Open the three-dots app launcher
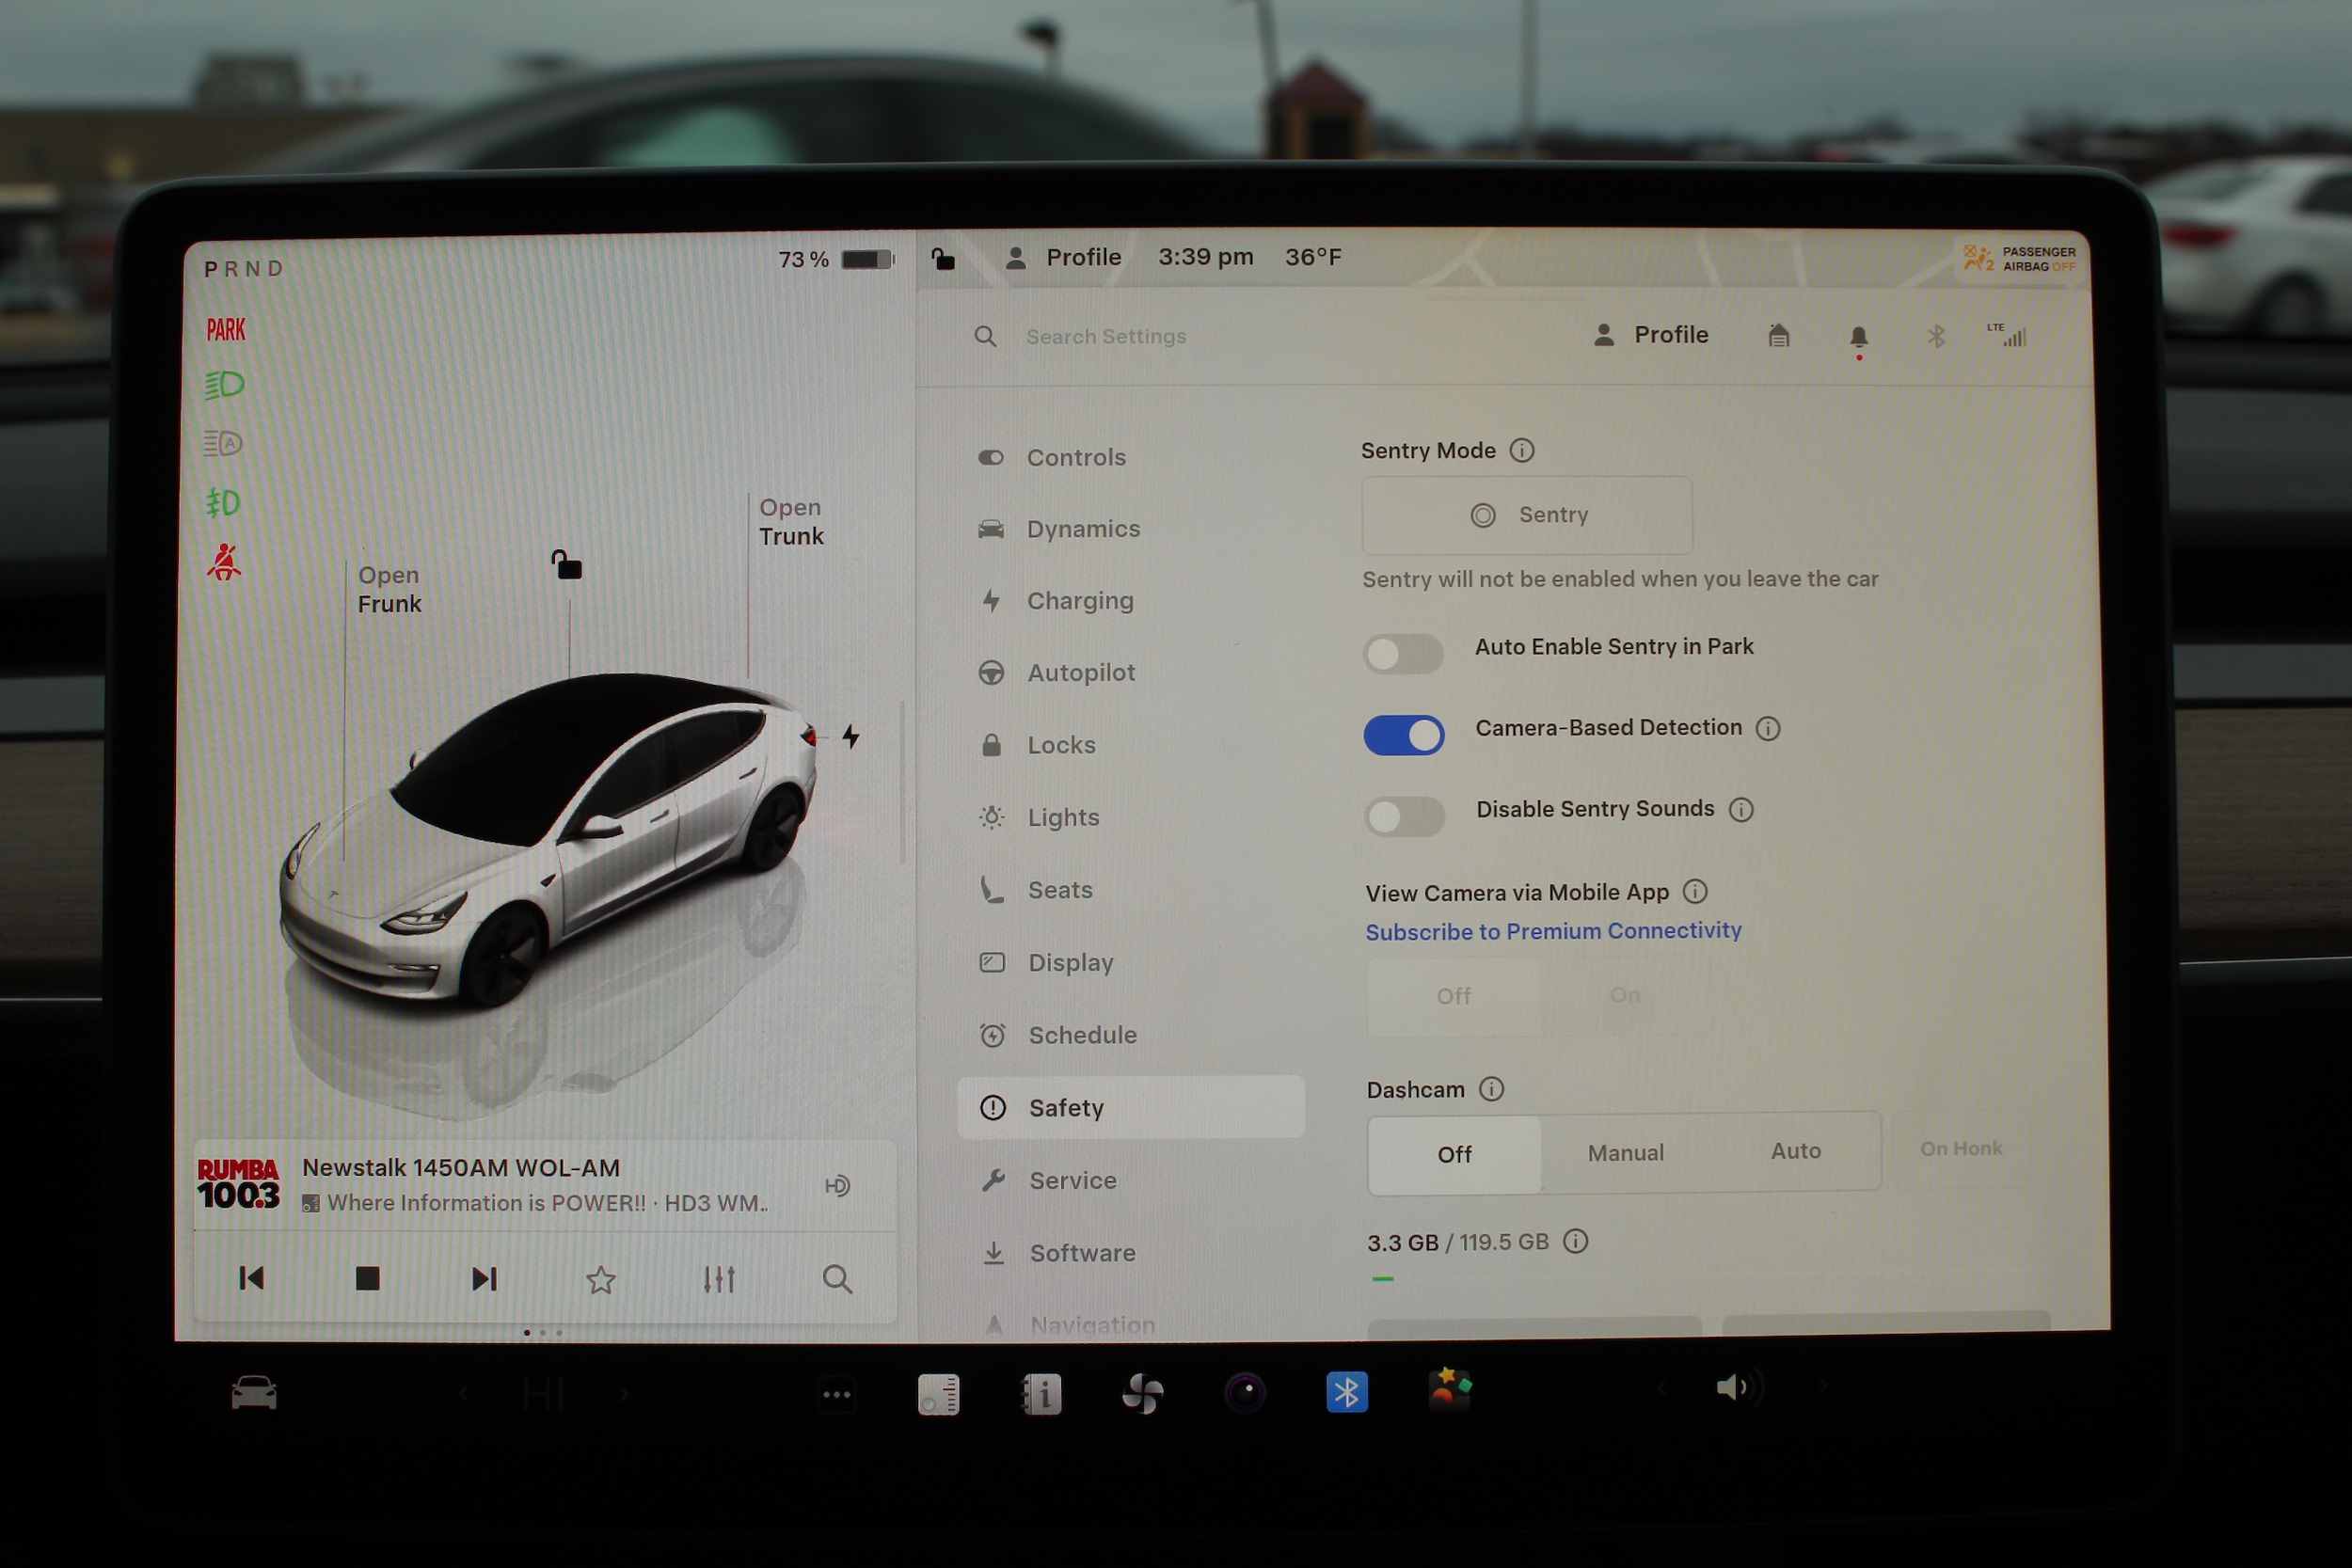 point(836,1394)
